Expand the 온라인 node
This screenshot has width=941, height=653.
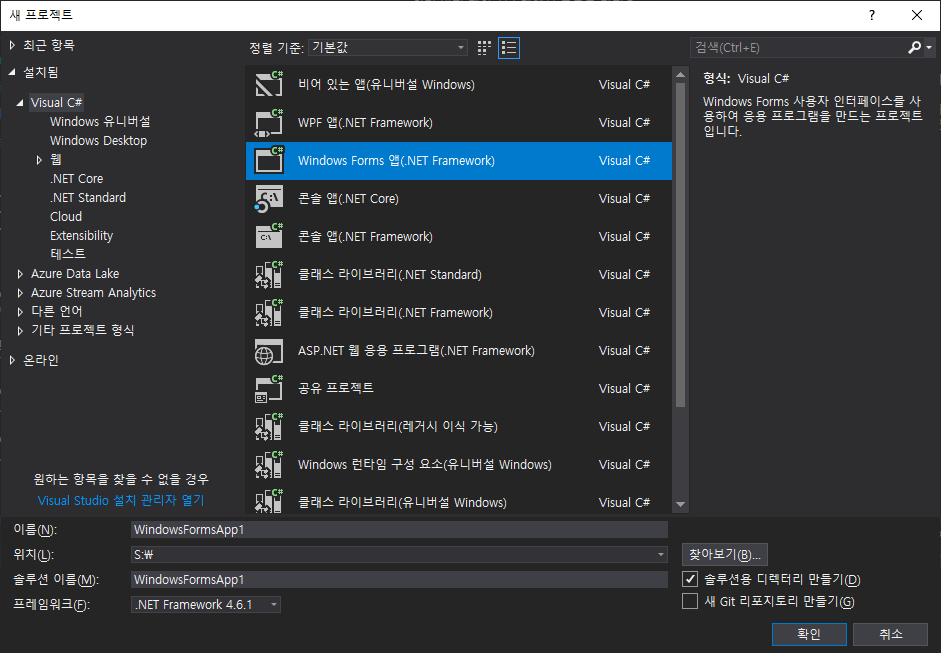[x=12, y=360]
